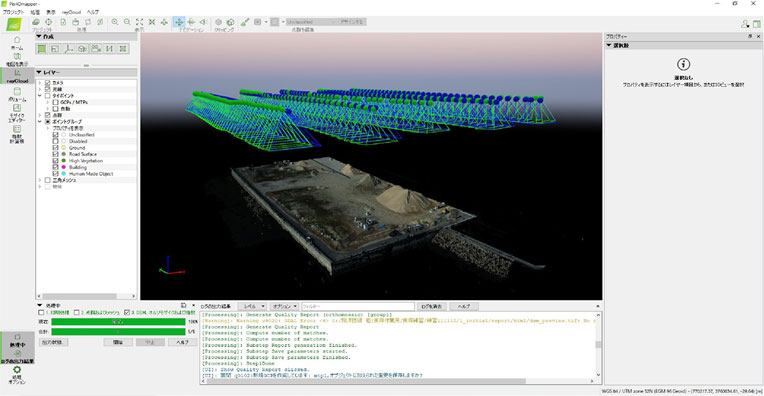Open the 処理 process menu

click(x=35, y=12)
